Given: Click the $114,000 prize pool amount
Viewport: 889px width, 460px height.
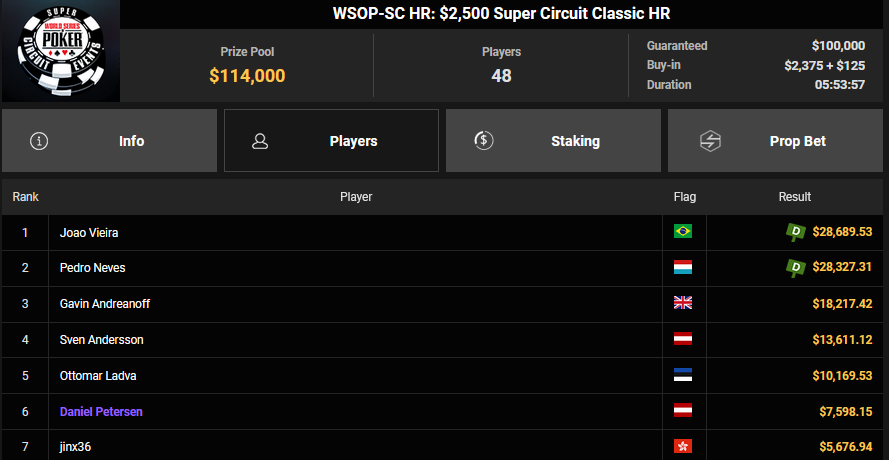Looking at the screenshot, I should 247,75.
